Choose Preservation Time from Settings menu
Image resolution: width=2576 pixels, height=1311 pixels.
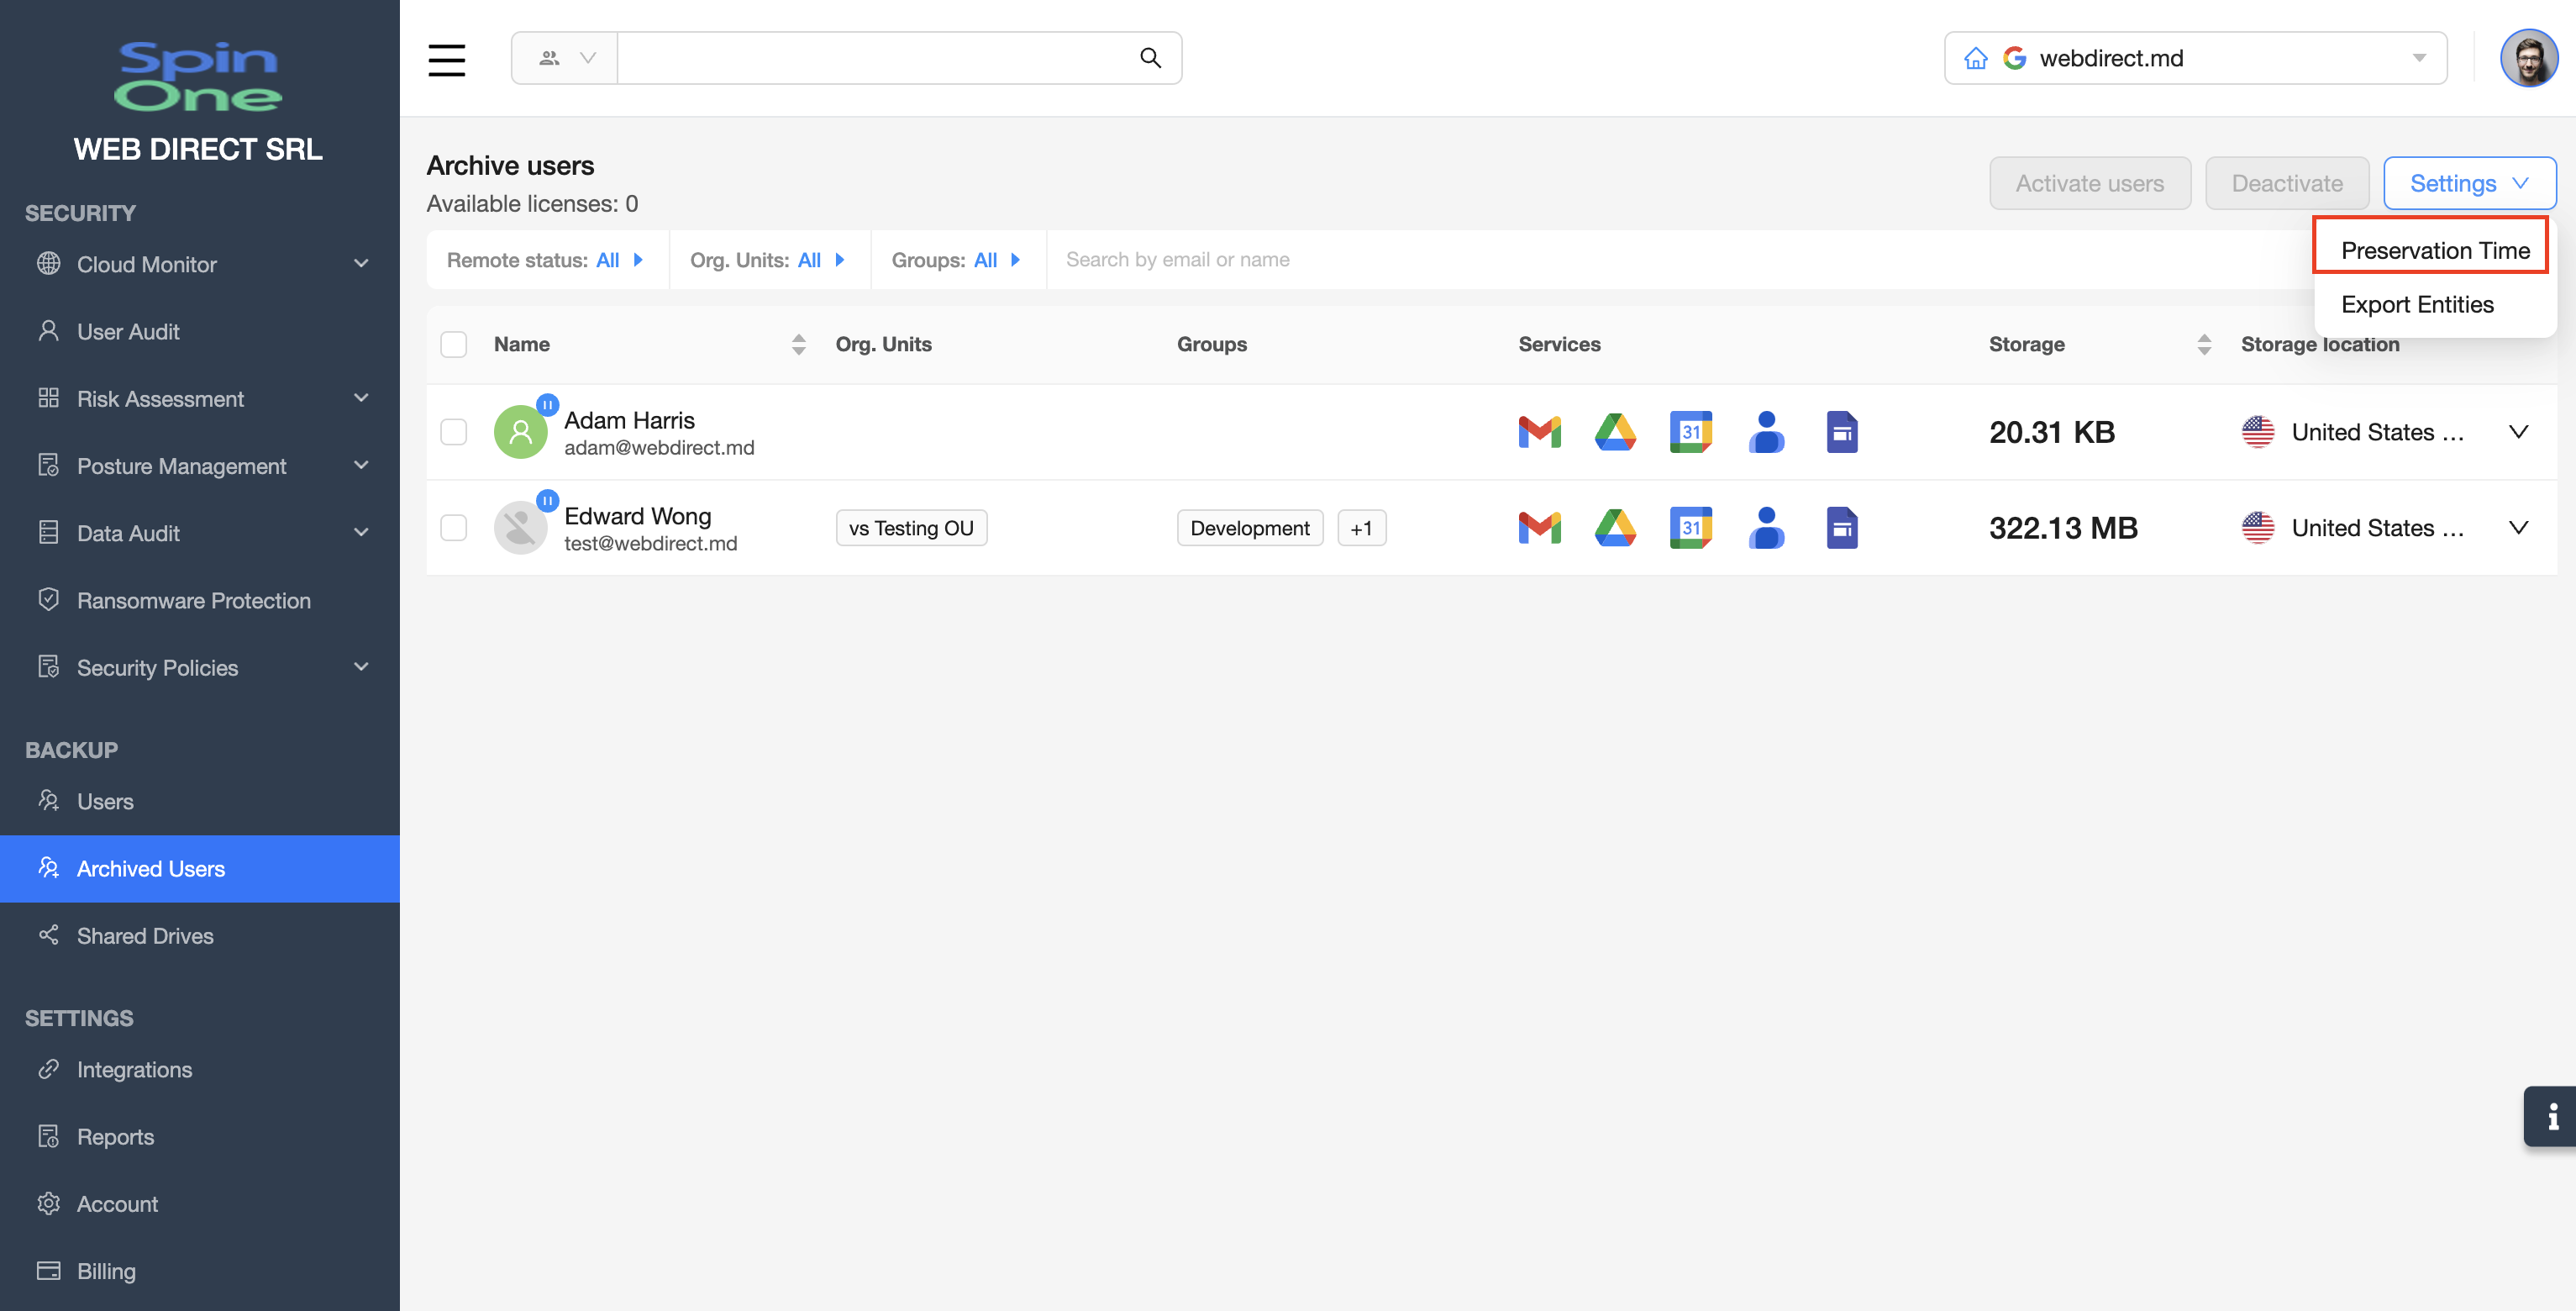[x=2434, y=250]
